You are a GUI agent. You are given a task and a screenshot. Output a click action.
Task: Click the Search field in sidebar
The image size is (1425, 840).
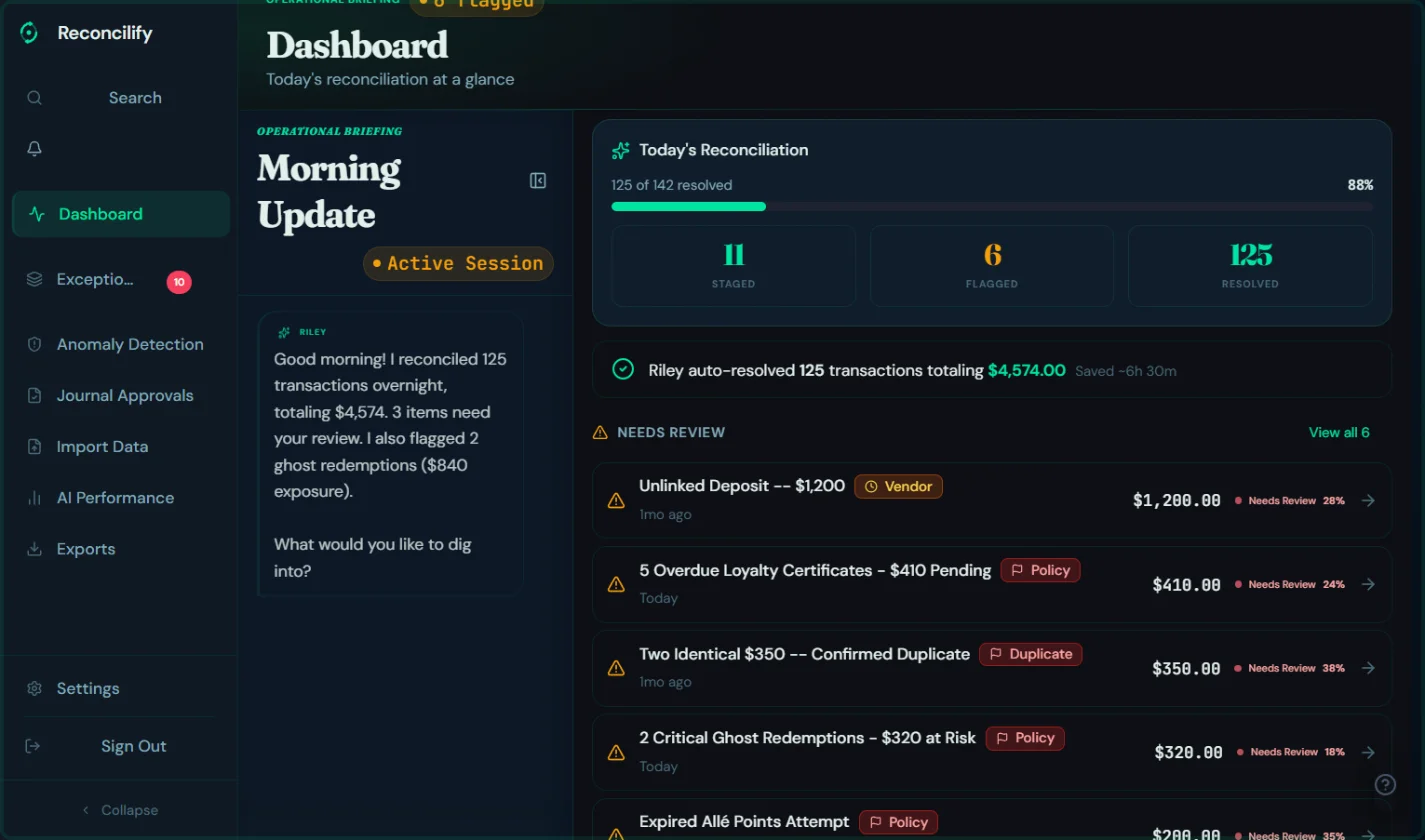[x=135, y=98]
